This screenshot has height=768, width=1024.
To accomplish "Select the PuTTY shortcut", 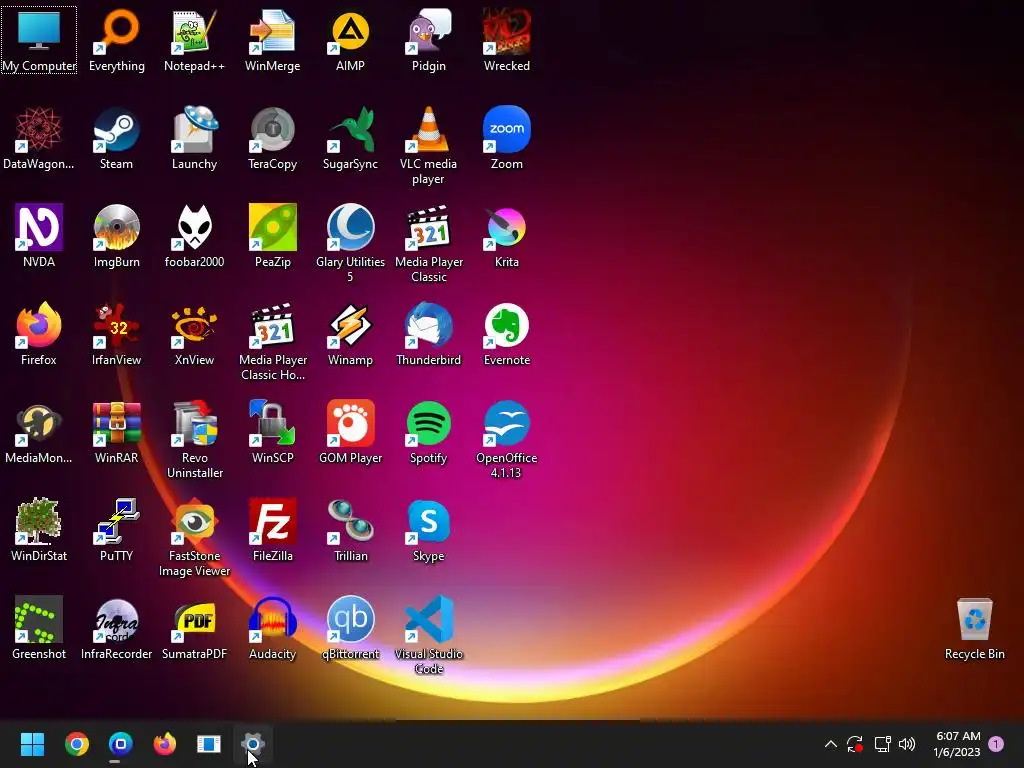I will [x=117, y=521].
